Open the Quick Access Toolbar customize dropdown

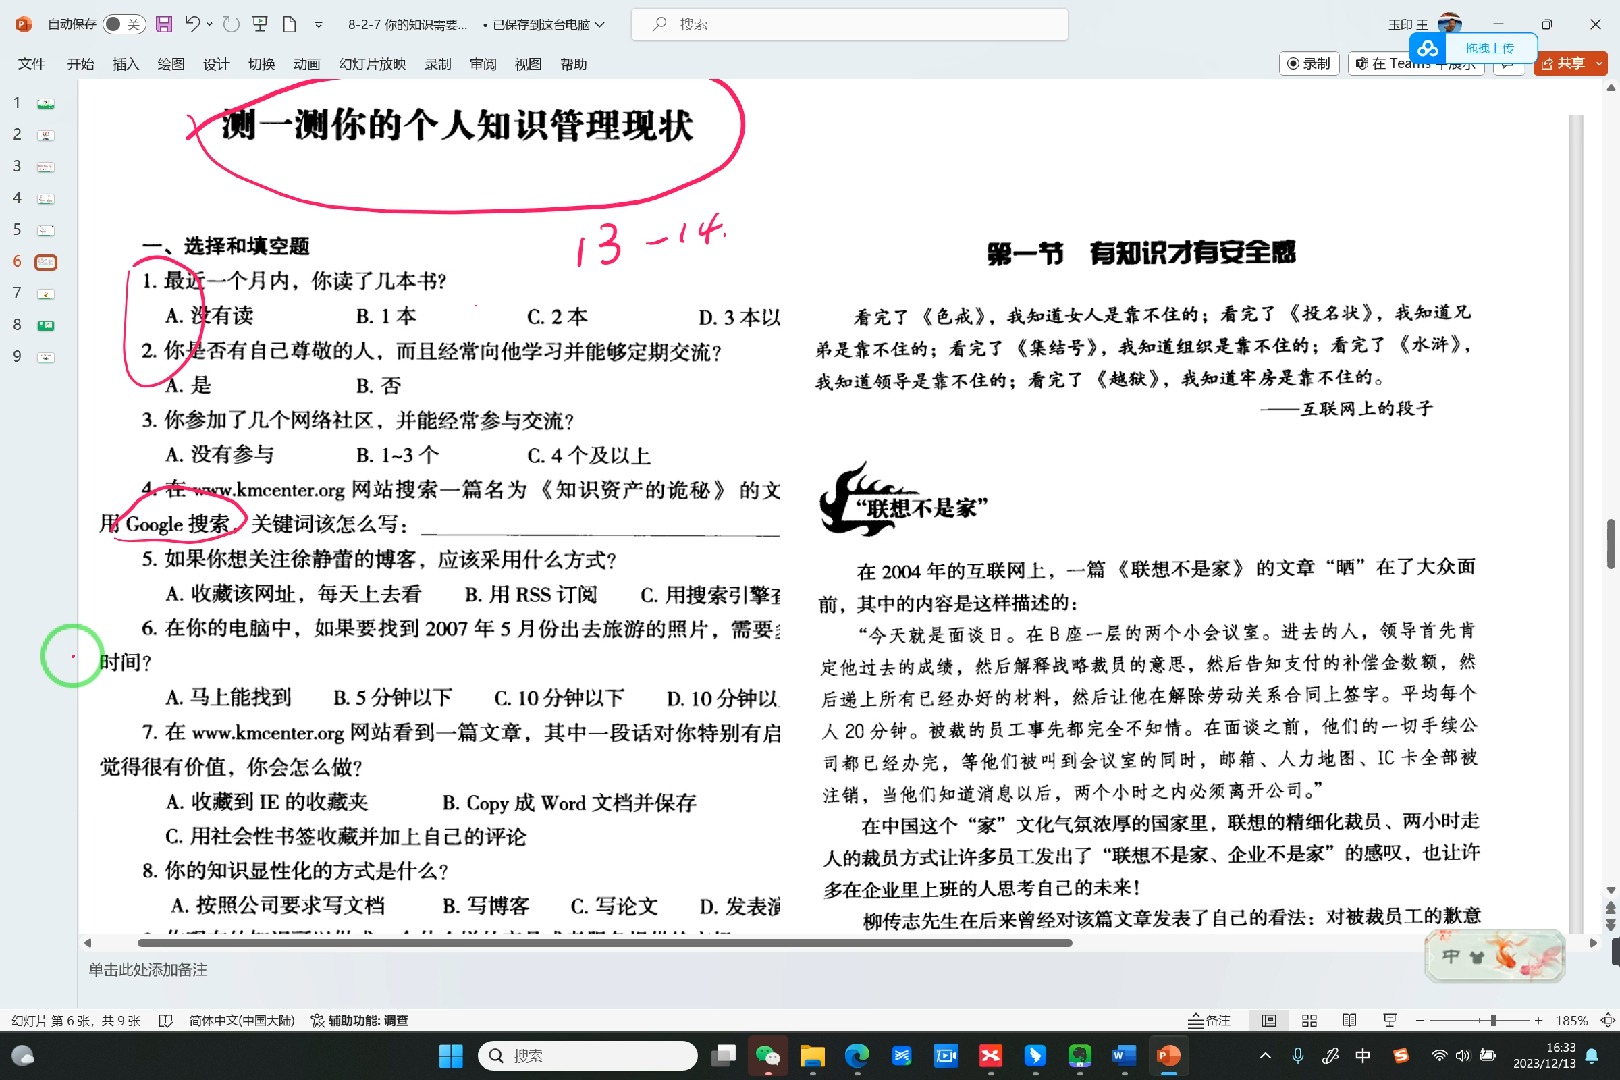click(x=318, y=23)
